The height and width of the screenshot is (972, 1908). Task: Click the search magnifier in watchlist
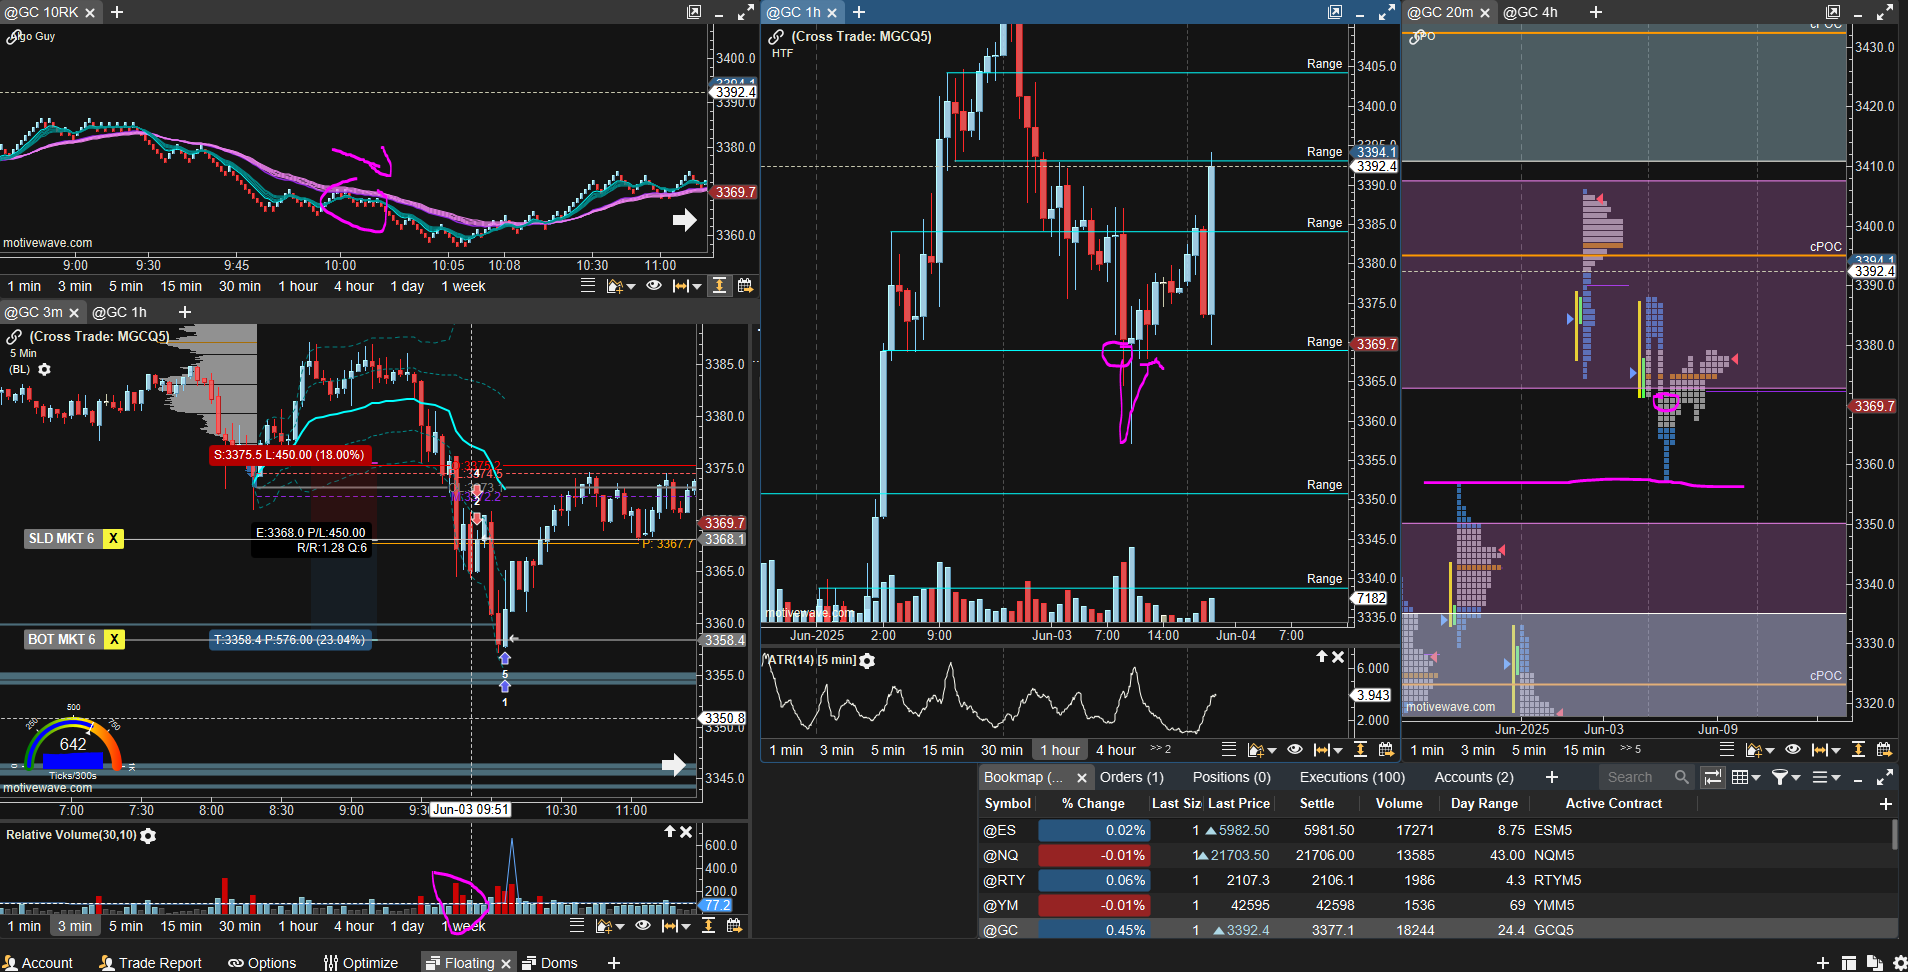coord(1682,777)
